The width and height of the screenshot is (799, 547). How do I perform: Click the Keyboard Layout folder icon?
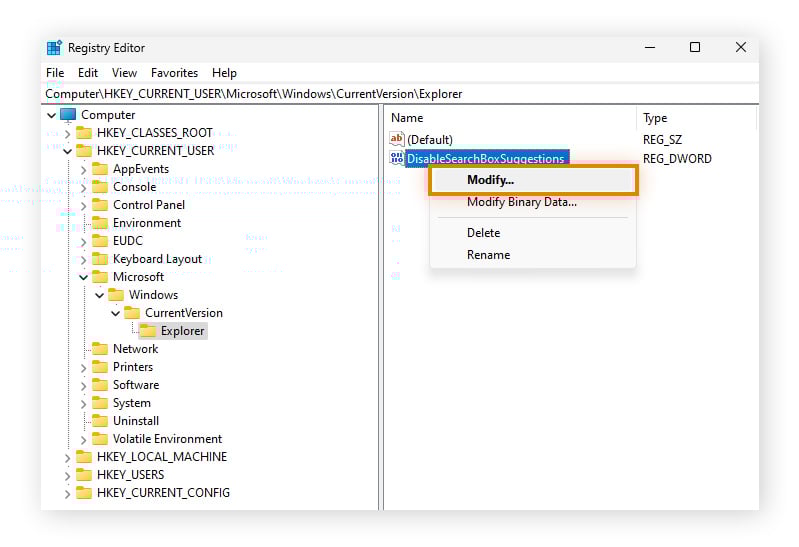click(100, 259)
